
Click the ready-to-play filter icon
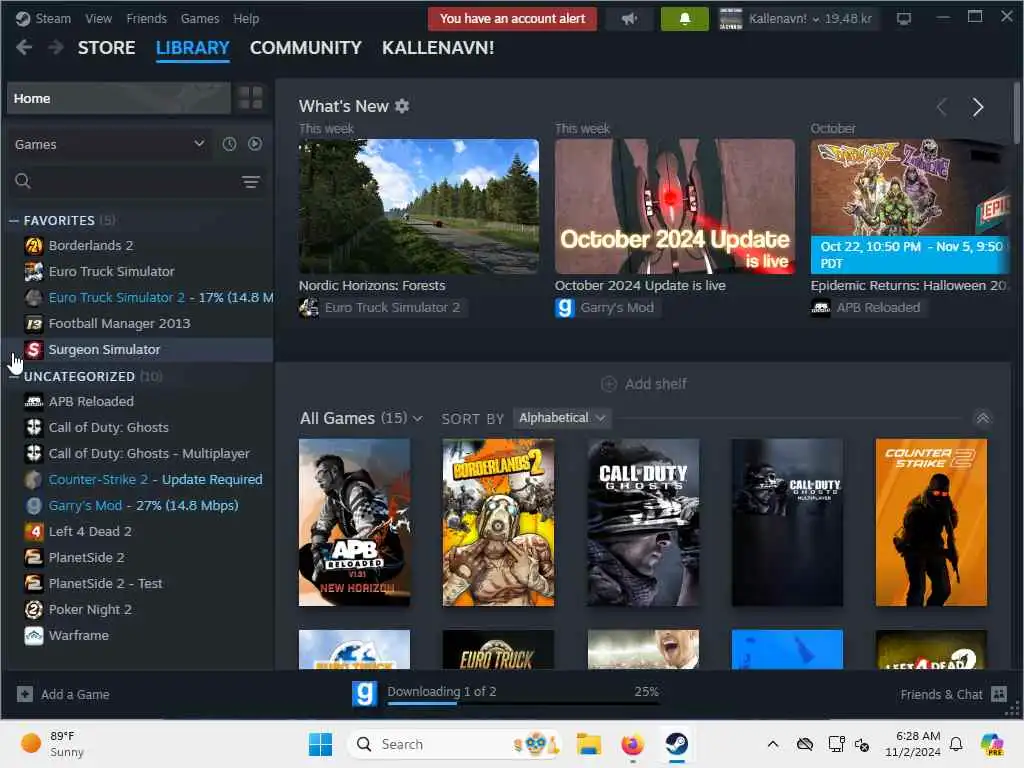click(x=255, y=144)
